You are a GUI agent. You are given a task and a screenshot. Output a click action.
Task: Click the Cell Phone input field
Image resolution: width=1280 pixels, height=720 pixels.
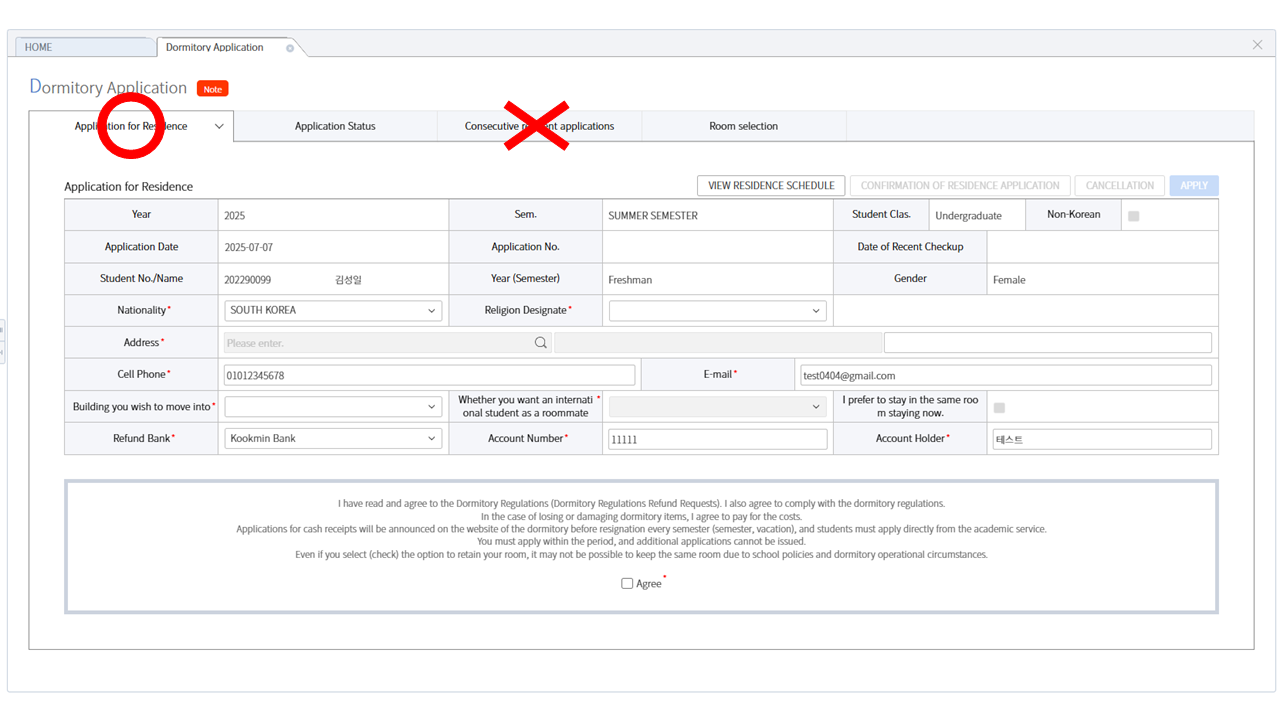[x=429, y=376]
